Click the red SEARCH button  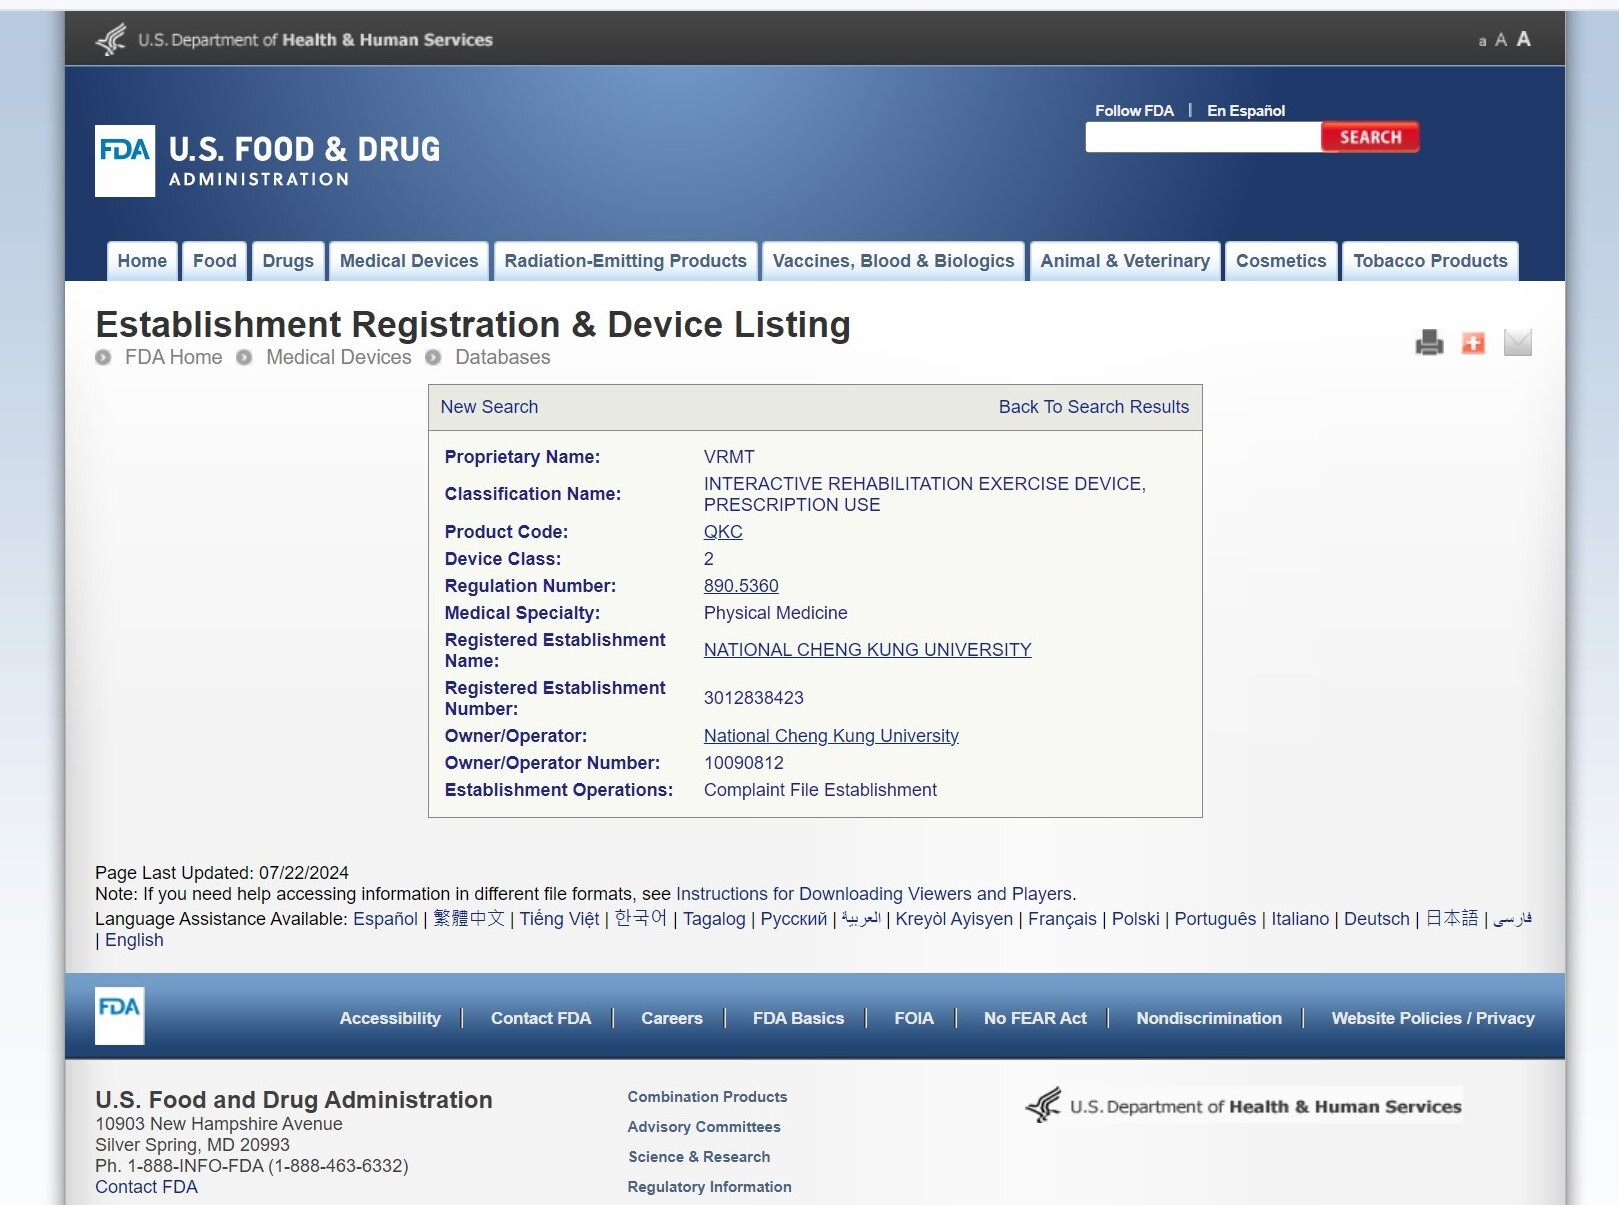(1370, 137)
